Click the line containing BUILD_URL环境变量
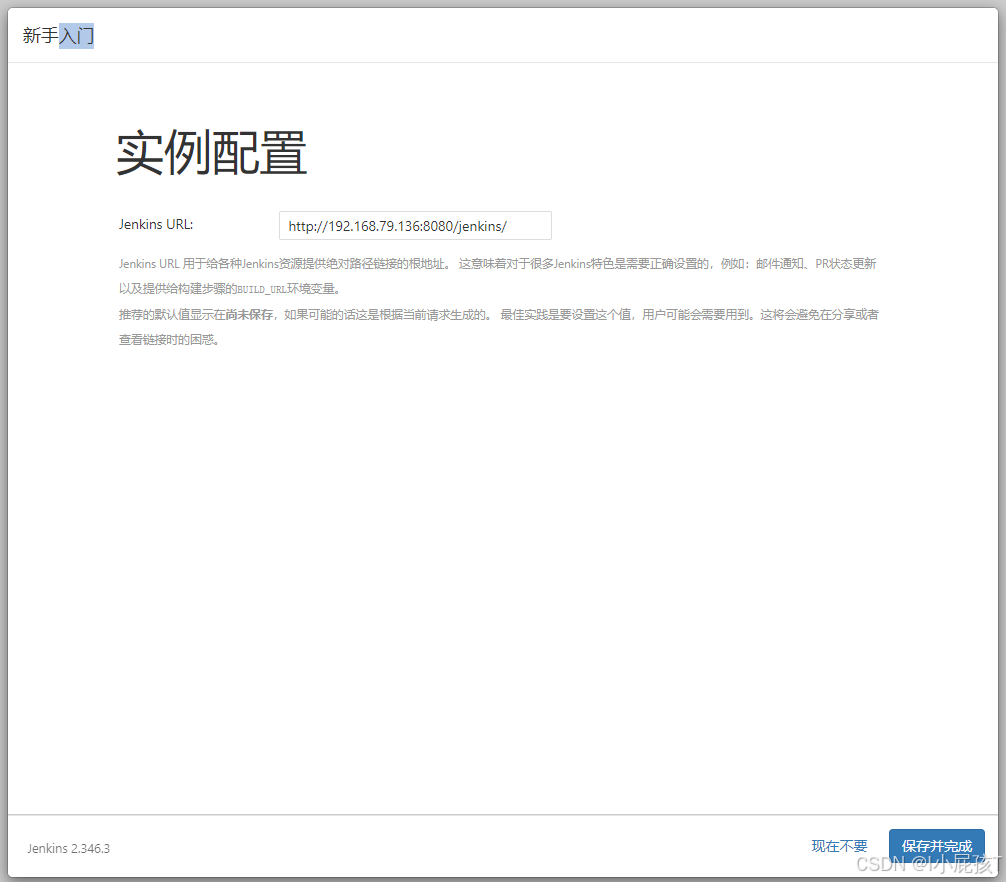1006x882 pixels. pos(230,289)
